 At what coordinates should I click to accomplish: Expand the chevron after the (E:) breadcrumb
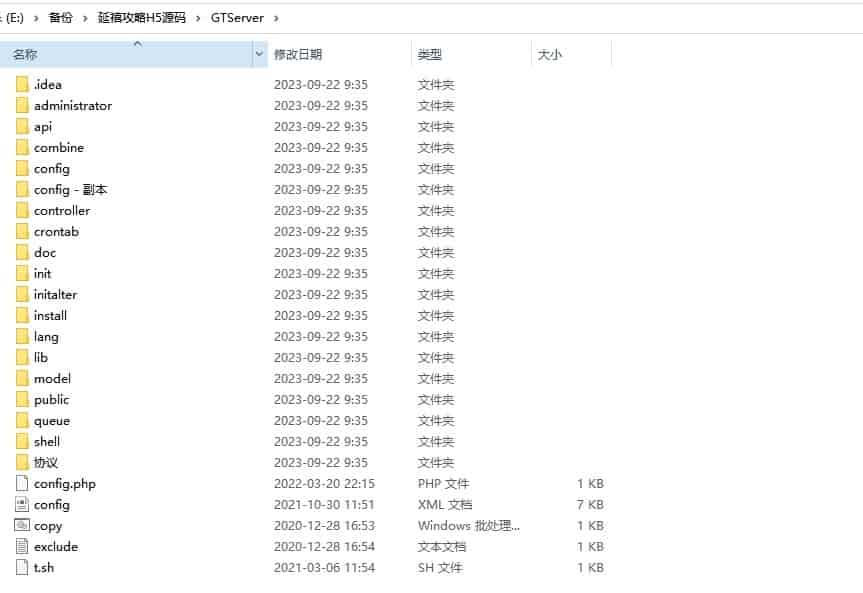36,18
